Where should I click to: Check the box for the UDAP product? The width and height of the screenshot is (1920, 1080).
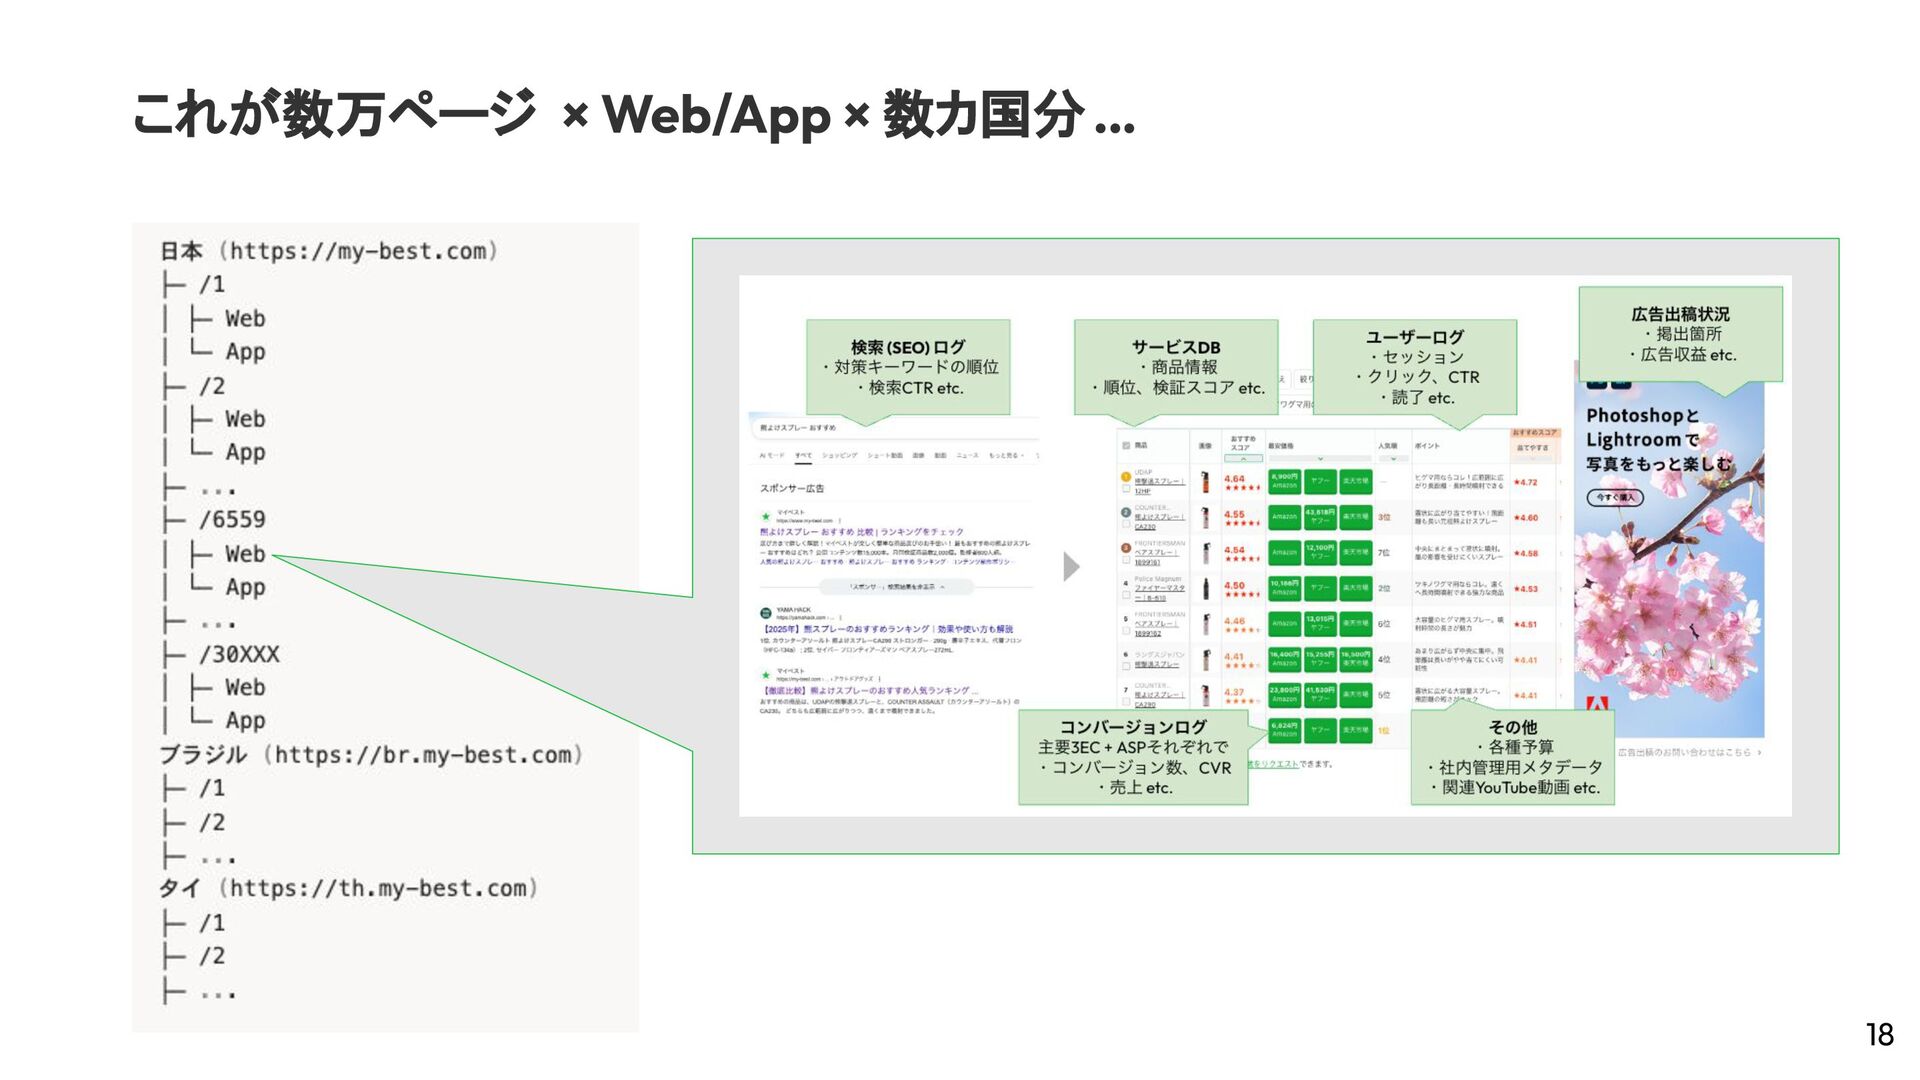[x=1127, y=490]
